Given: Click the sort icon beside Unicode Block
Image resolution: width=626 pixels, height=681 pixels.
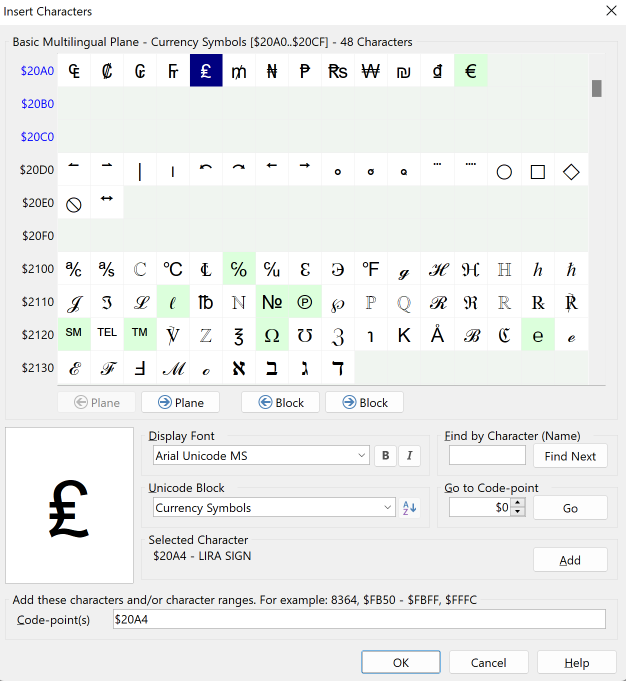Looking at the screenshot, I should (x=409, y=508).
